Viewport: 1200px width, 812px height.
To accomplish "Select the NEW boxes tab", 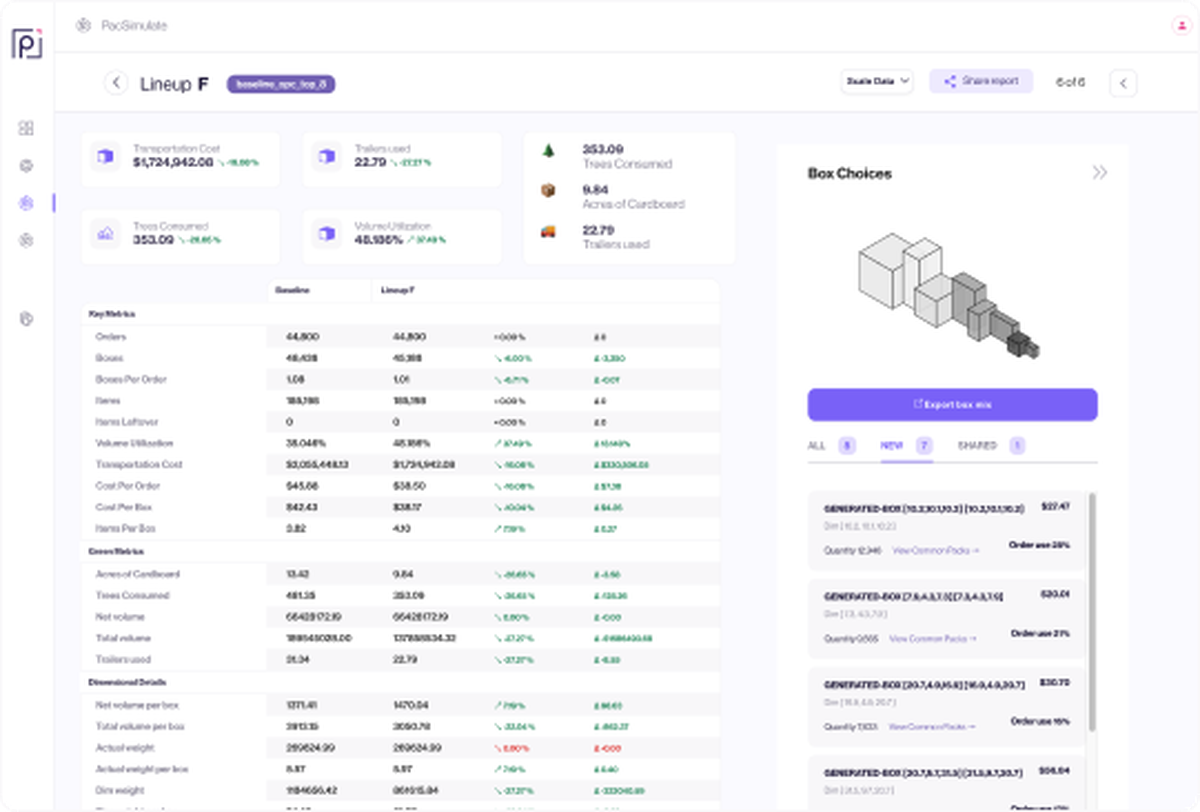I will (906, 446).
